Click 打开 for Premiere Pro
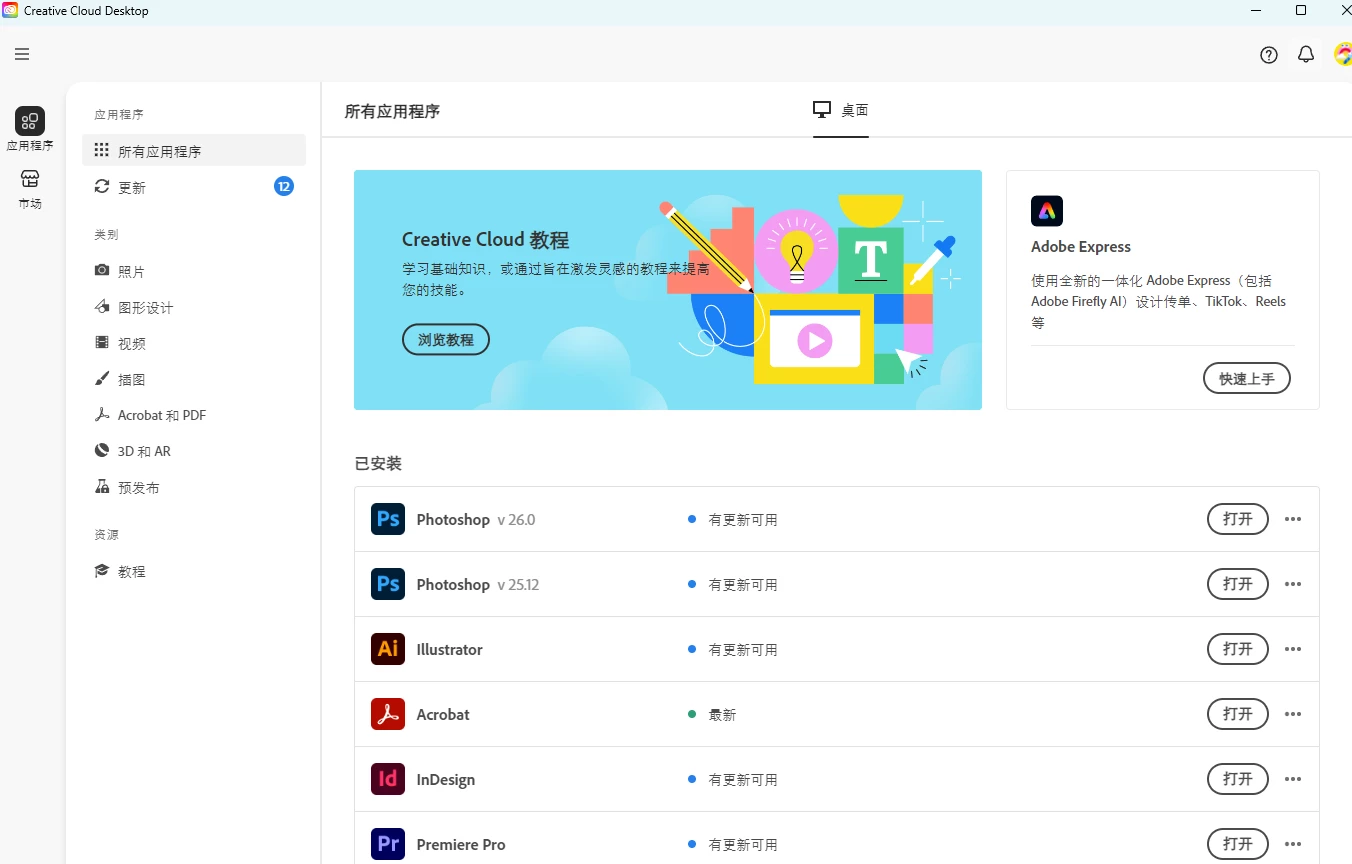1352x864 pixels. [1238, 844]
